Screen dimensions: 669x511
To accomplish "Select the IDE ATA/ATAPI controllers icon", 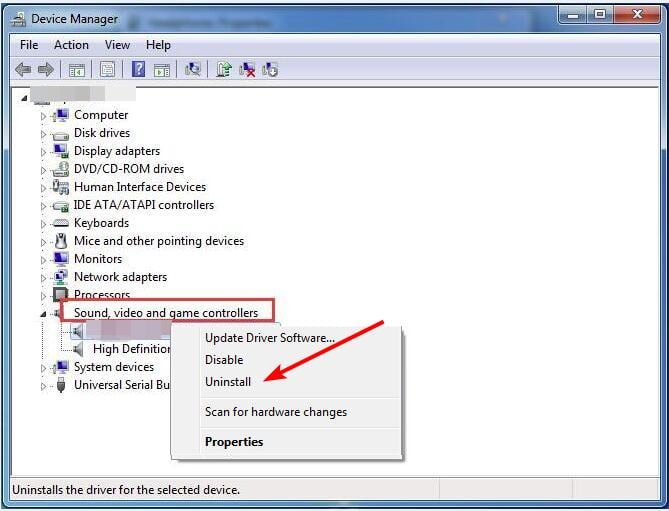I will pos(60,206).
